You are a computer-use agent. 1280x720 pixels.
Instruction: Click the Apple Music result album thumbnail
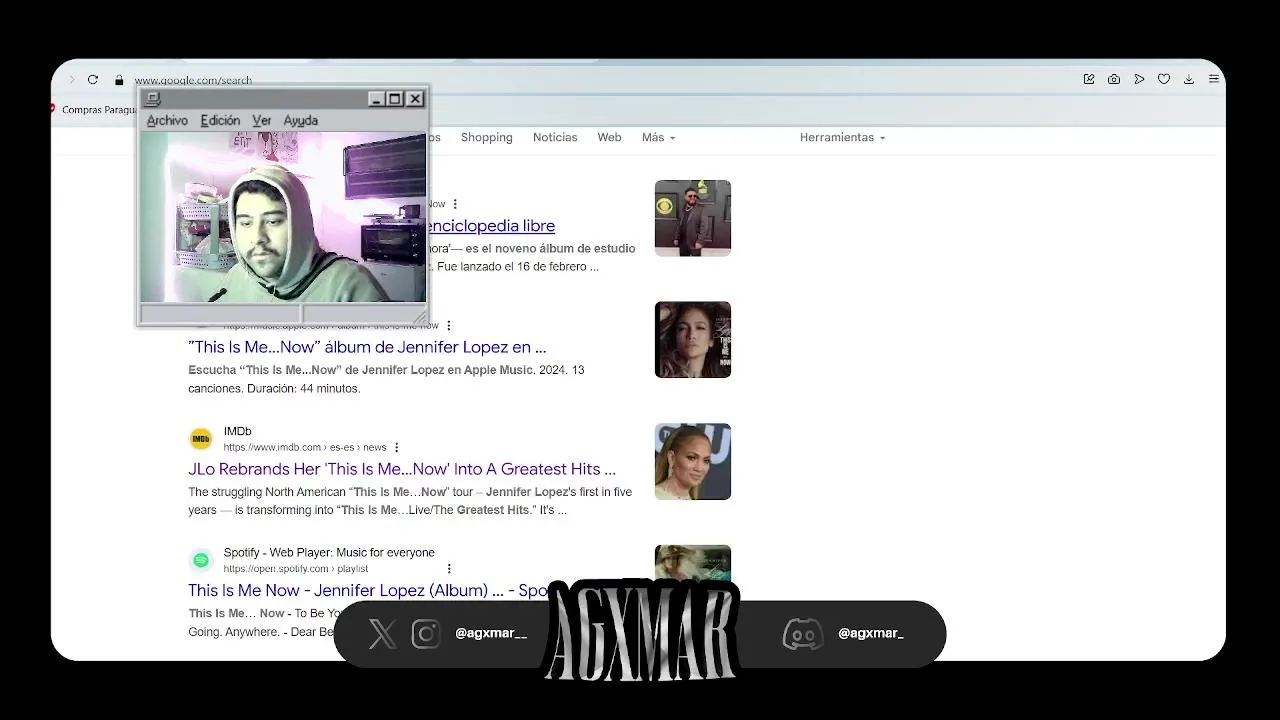[x=693, y=340]
